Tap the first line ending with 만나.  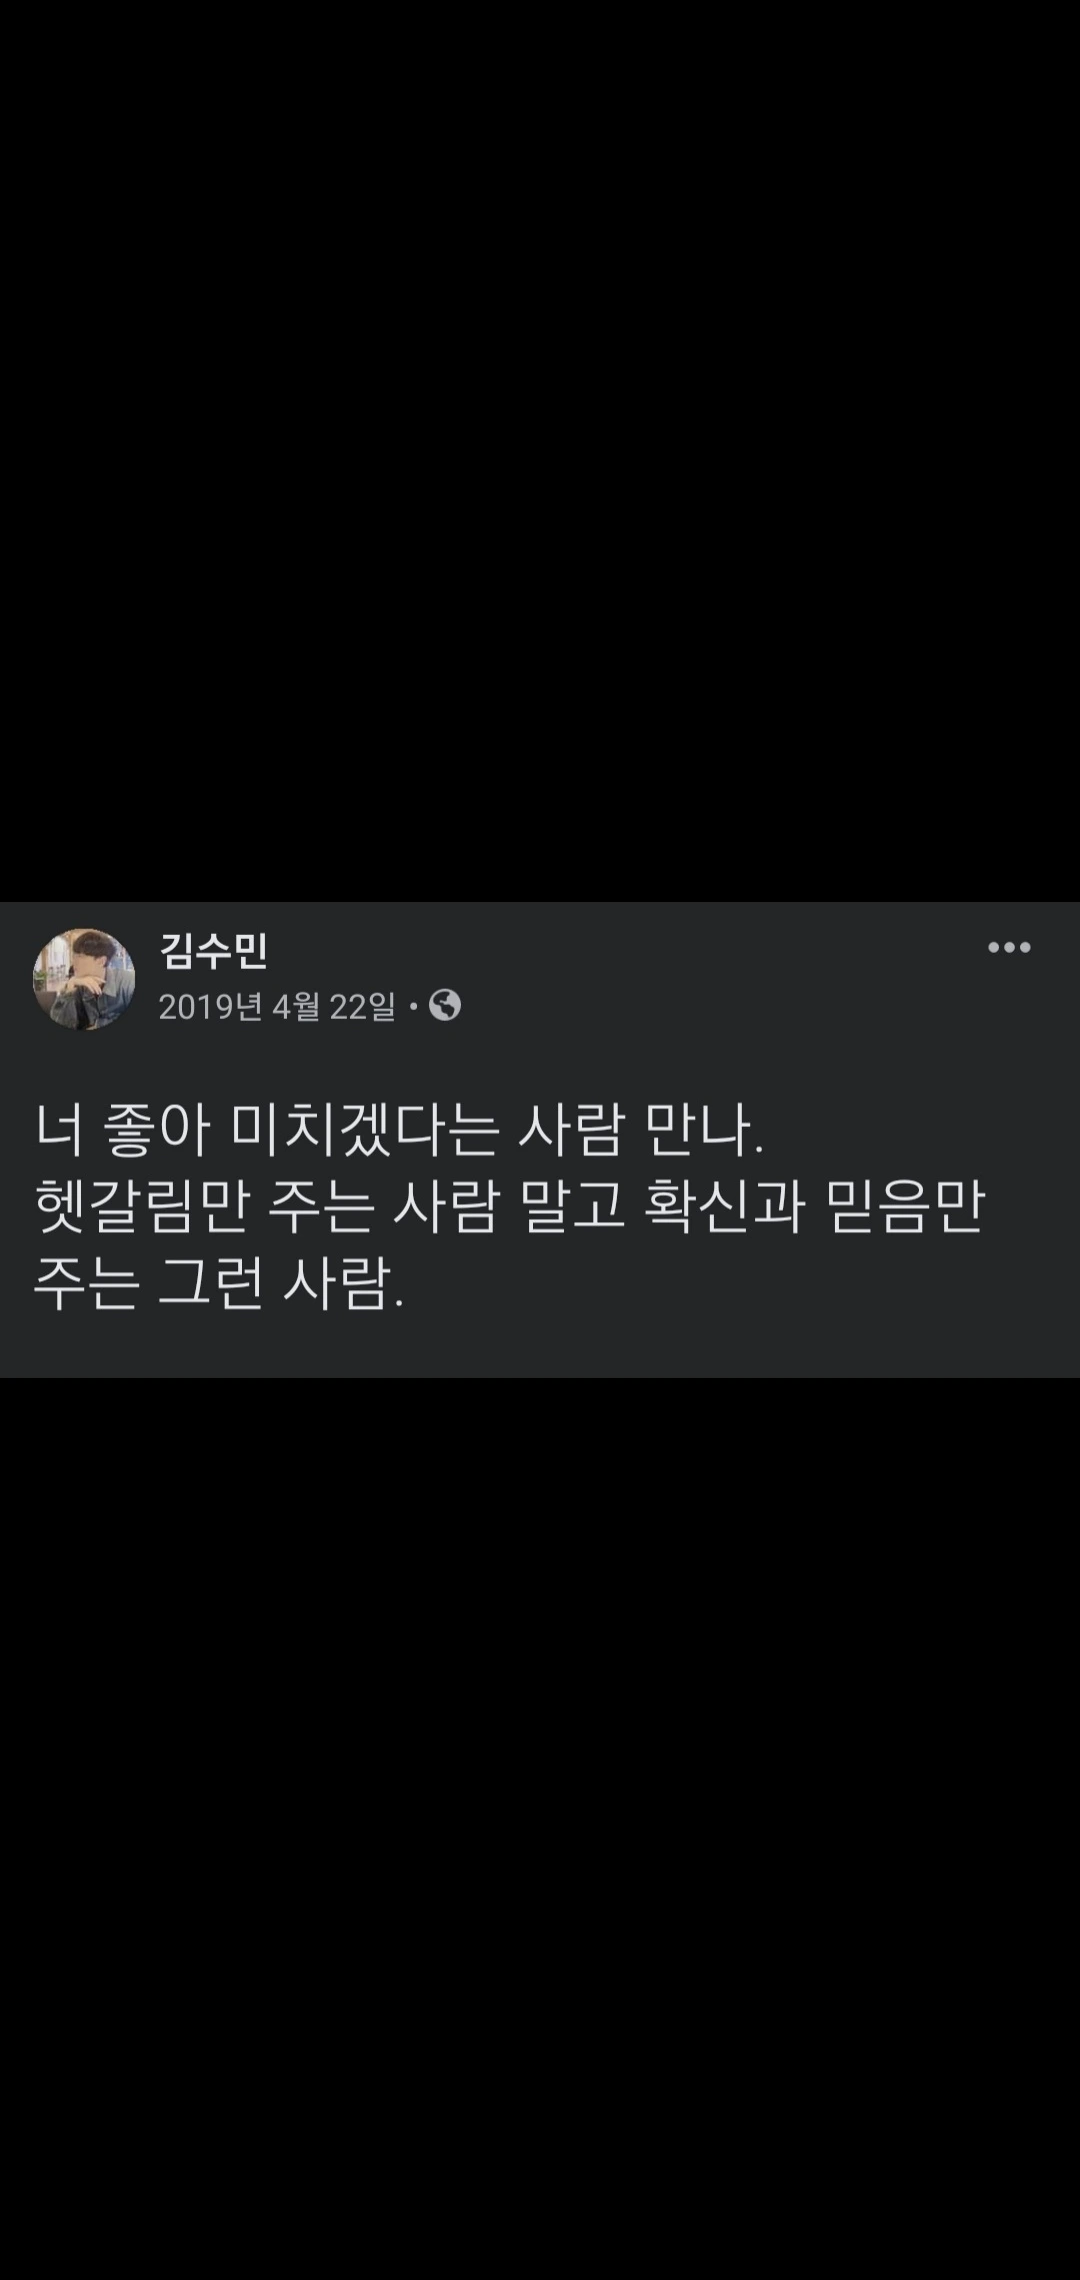pos(399,1133)
